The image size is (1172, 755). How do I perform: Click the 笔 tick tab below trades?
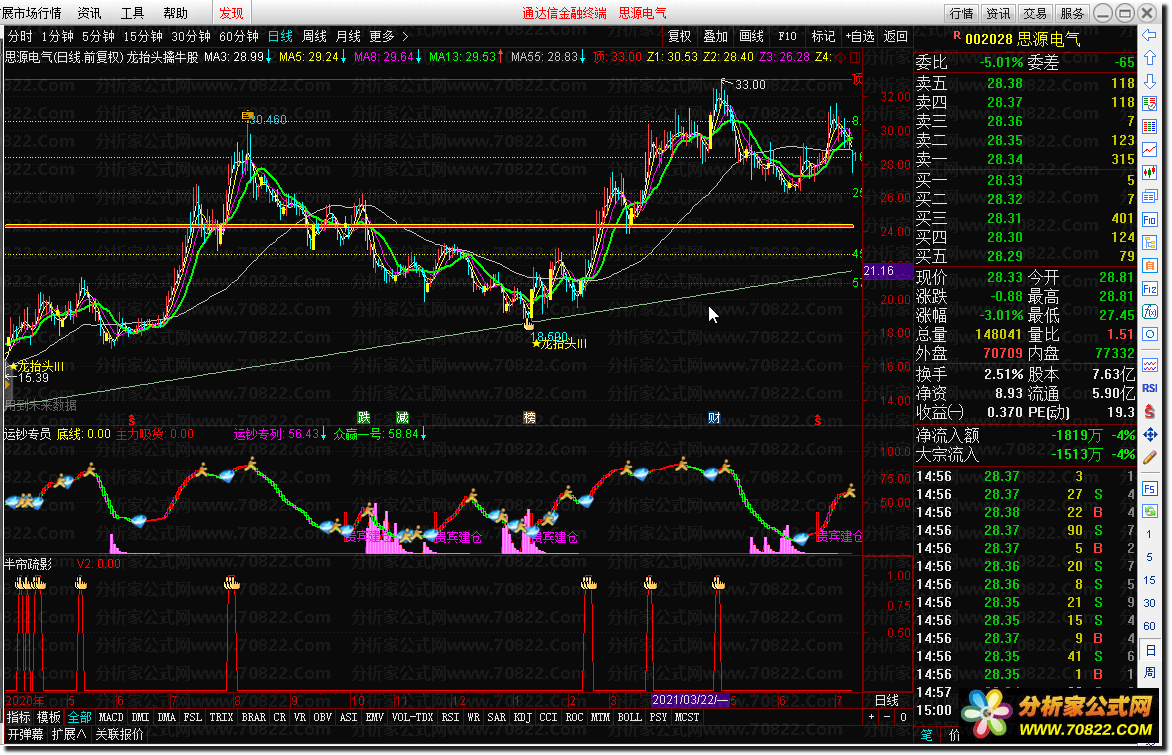(927, 735)
